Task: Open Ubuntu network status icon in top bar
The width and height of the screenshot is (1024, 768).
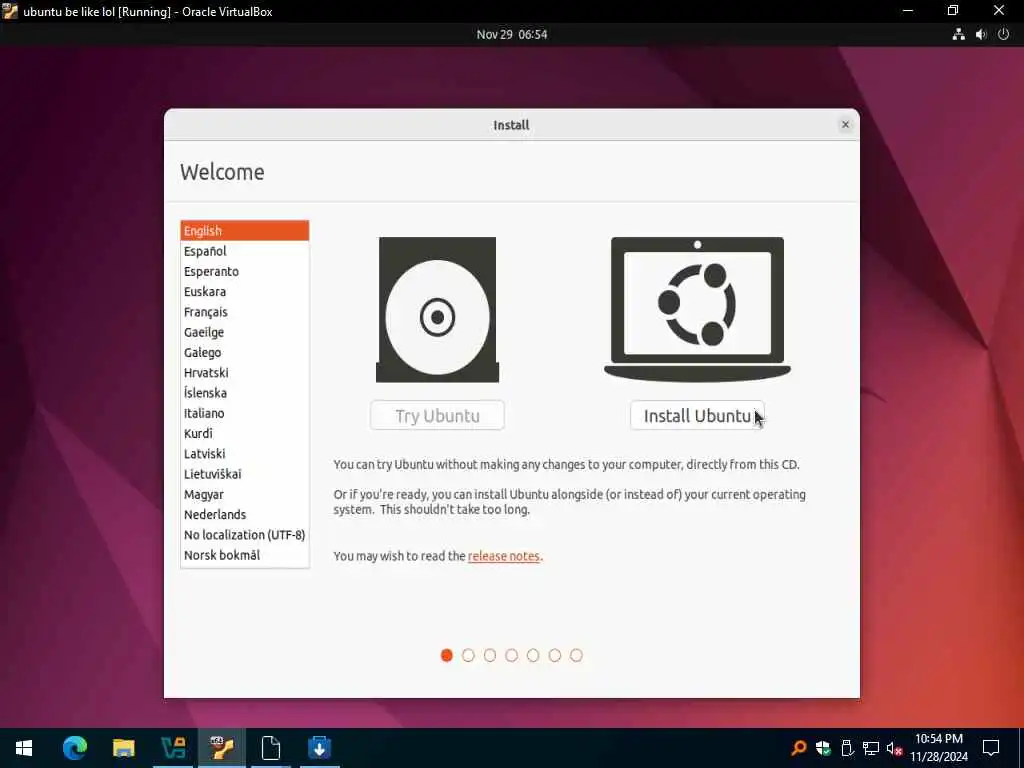Action: tap(958, 35)
